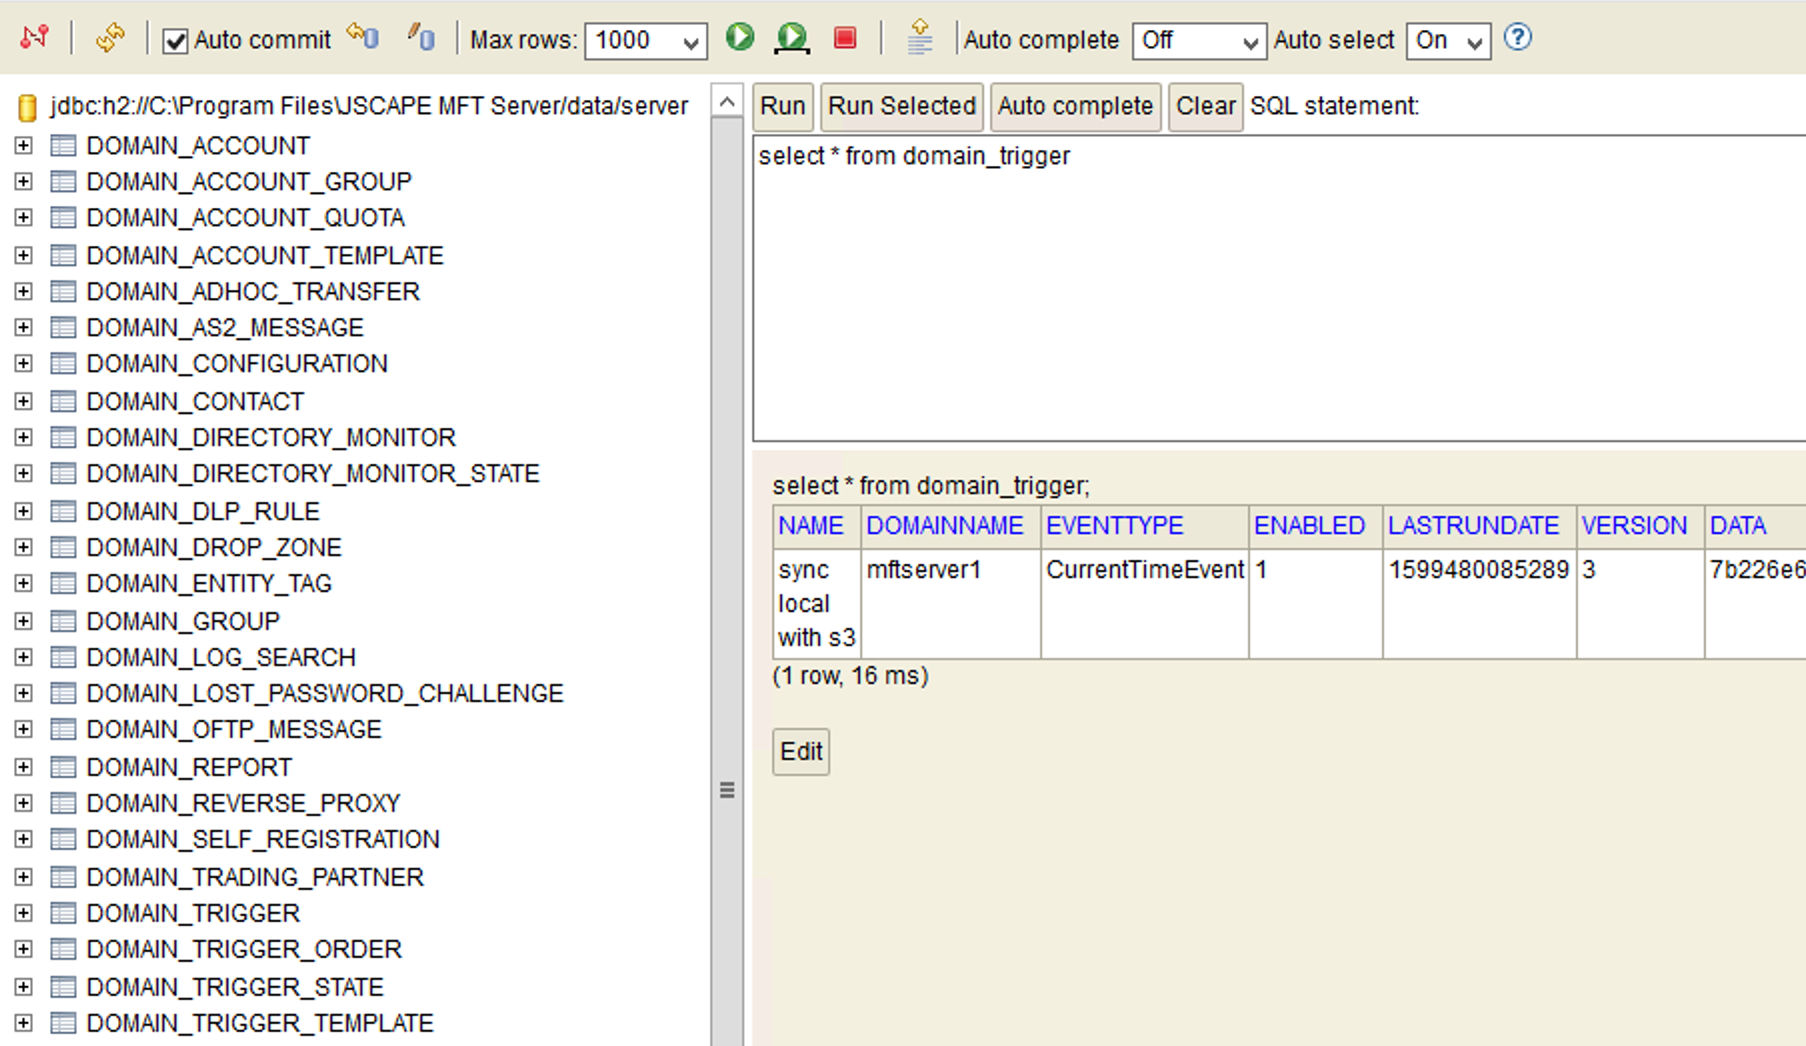Click the green Run icon
Screen dimensions: 1806x1046
click(740, 37)
